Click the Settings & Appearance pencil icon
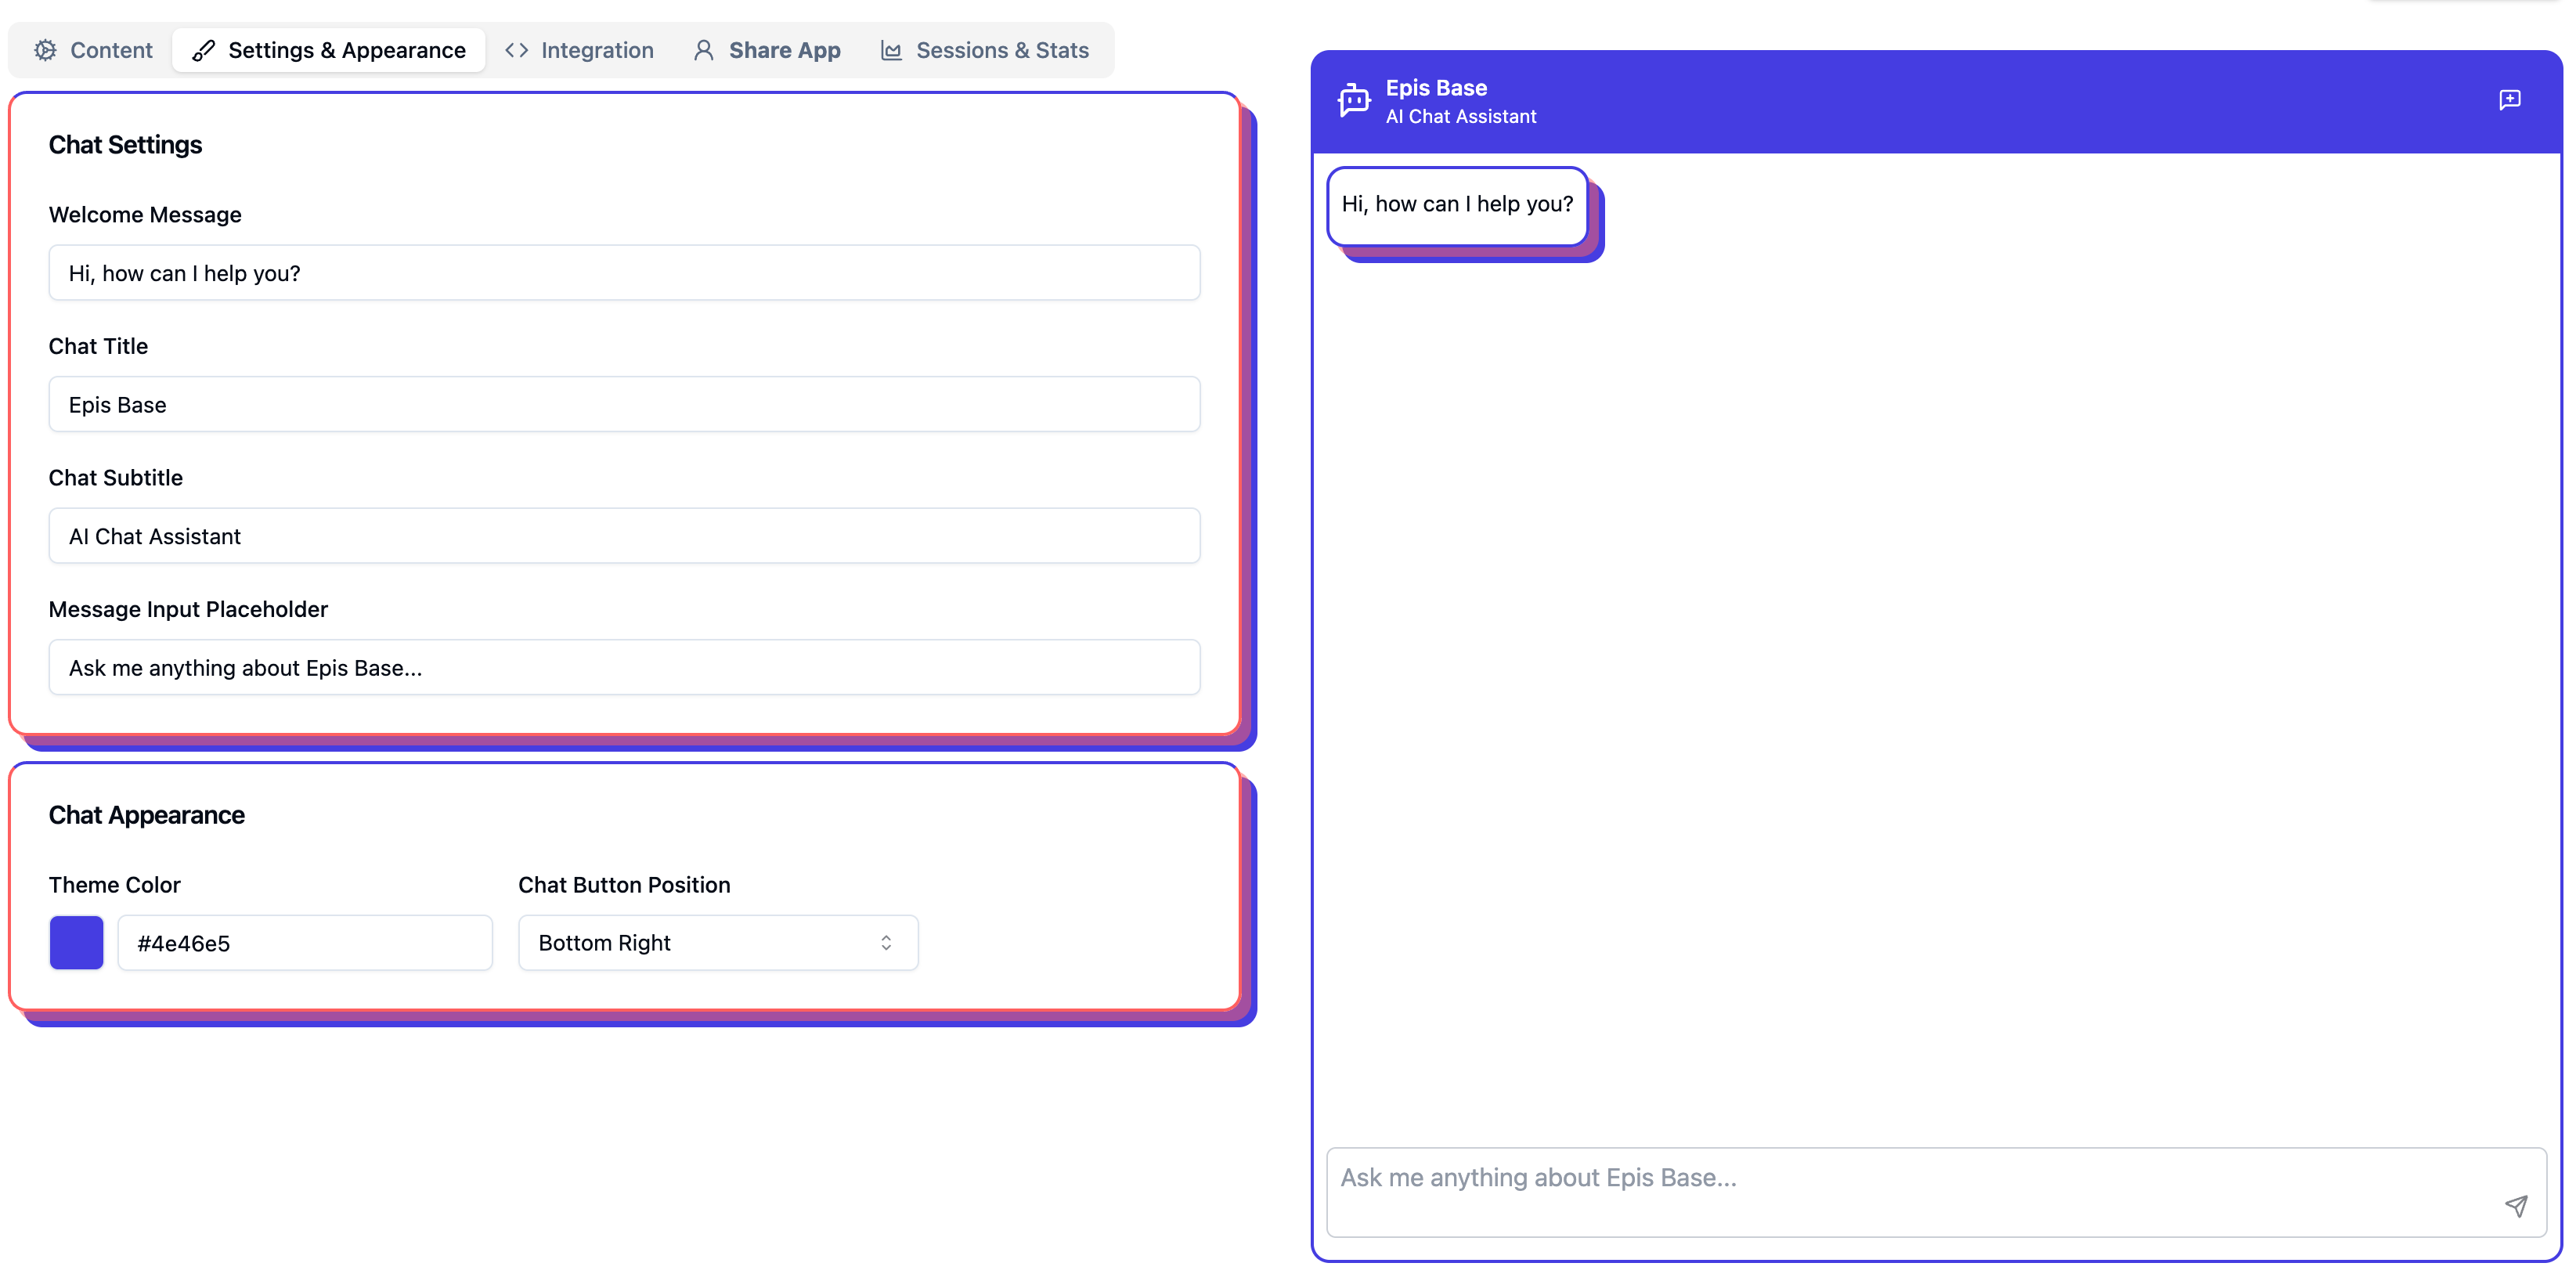2576x1281 pixels. 205,49
